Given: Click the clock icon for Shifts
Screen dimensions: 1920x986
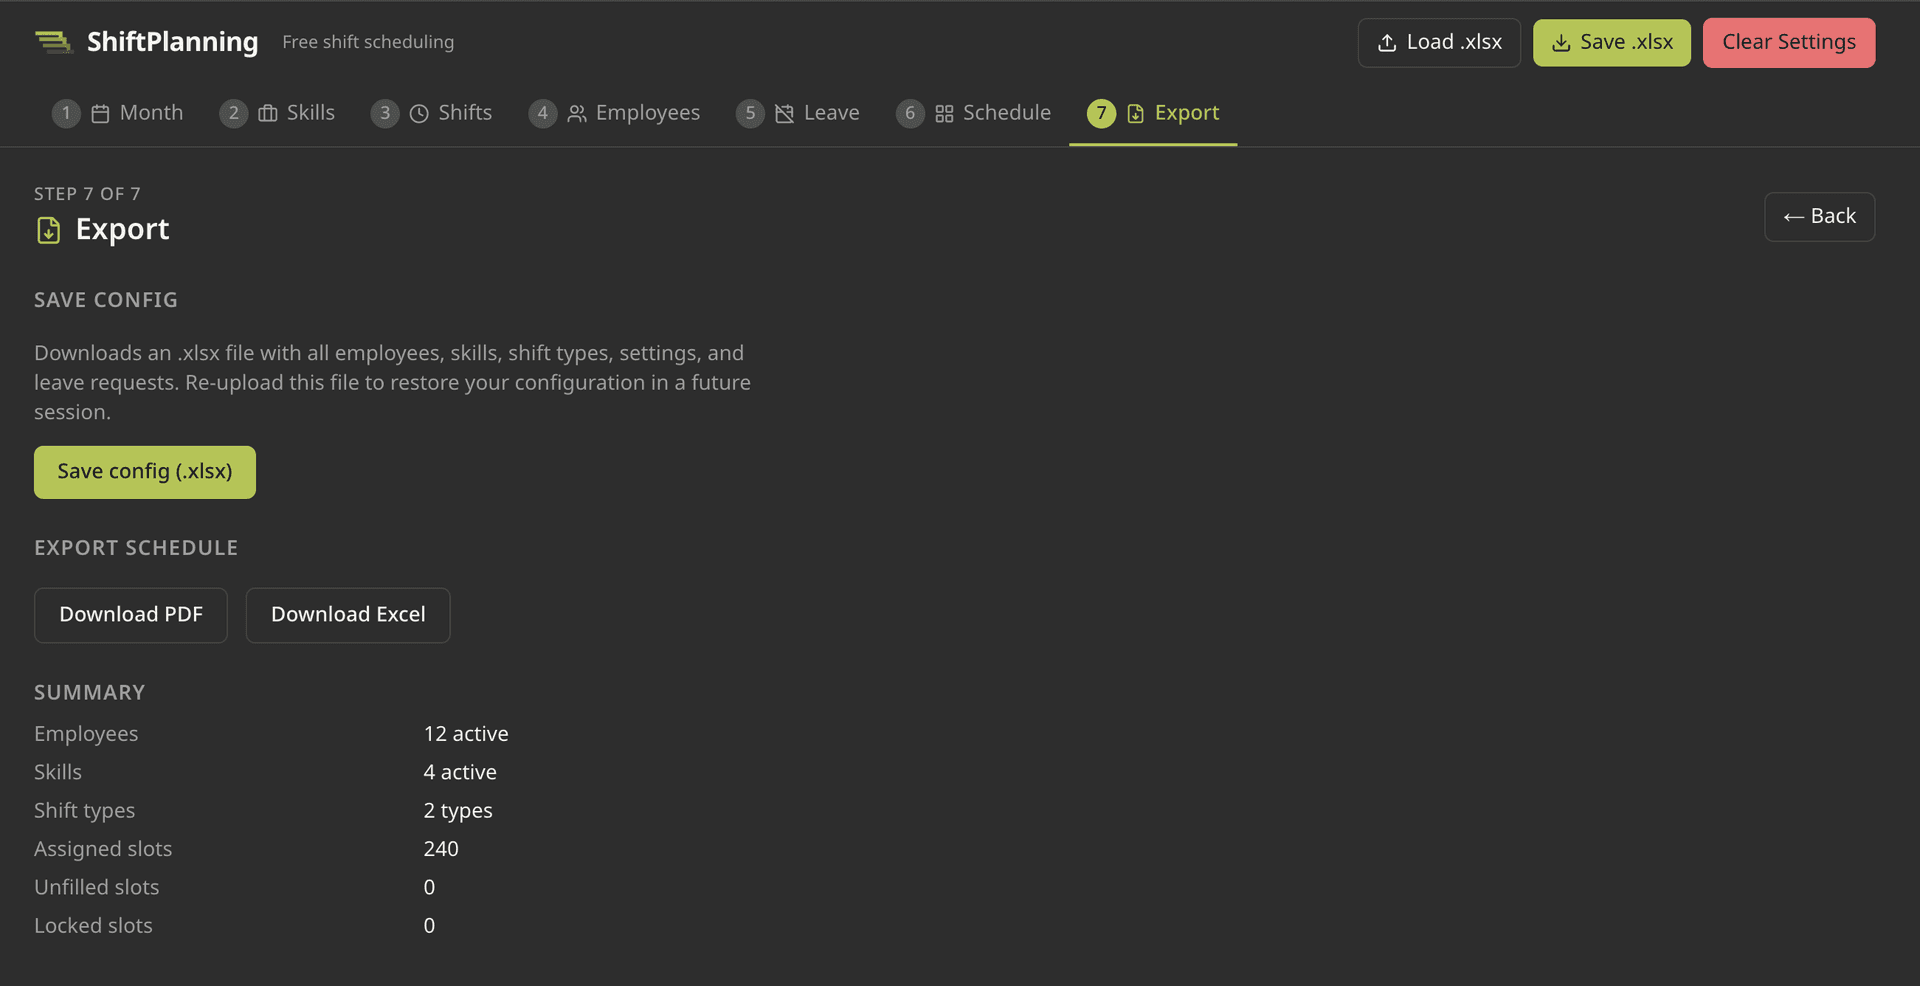Looking at the screenshot, I should [x=419, y=114].
